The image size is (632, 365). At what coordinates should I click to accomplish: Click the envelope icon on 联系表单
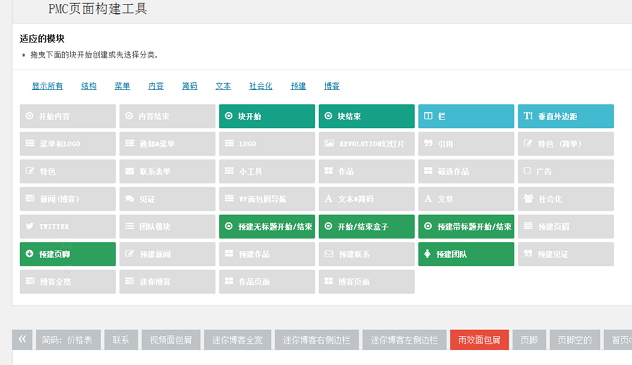130,171
